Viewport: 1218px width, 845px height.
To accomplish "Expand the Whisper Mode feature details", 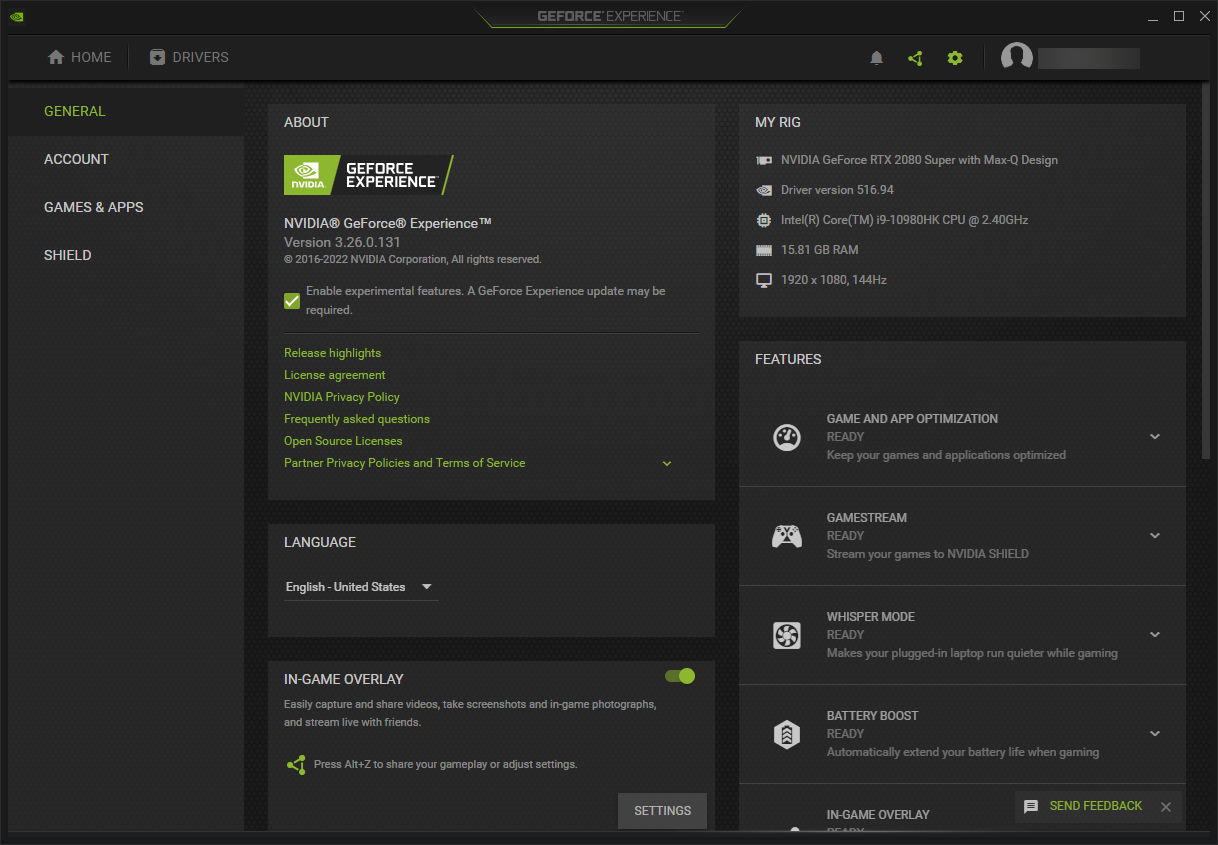I will [x=1155, y=635].
